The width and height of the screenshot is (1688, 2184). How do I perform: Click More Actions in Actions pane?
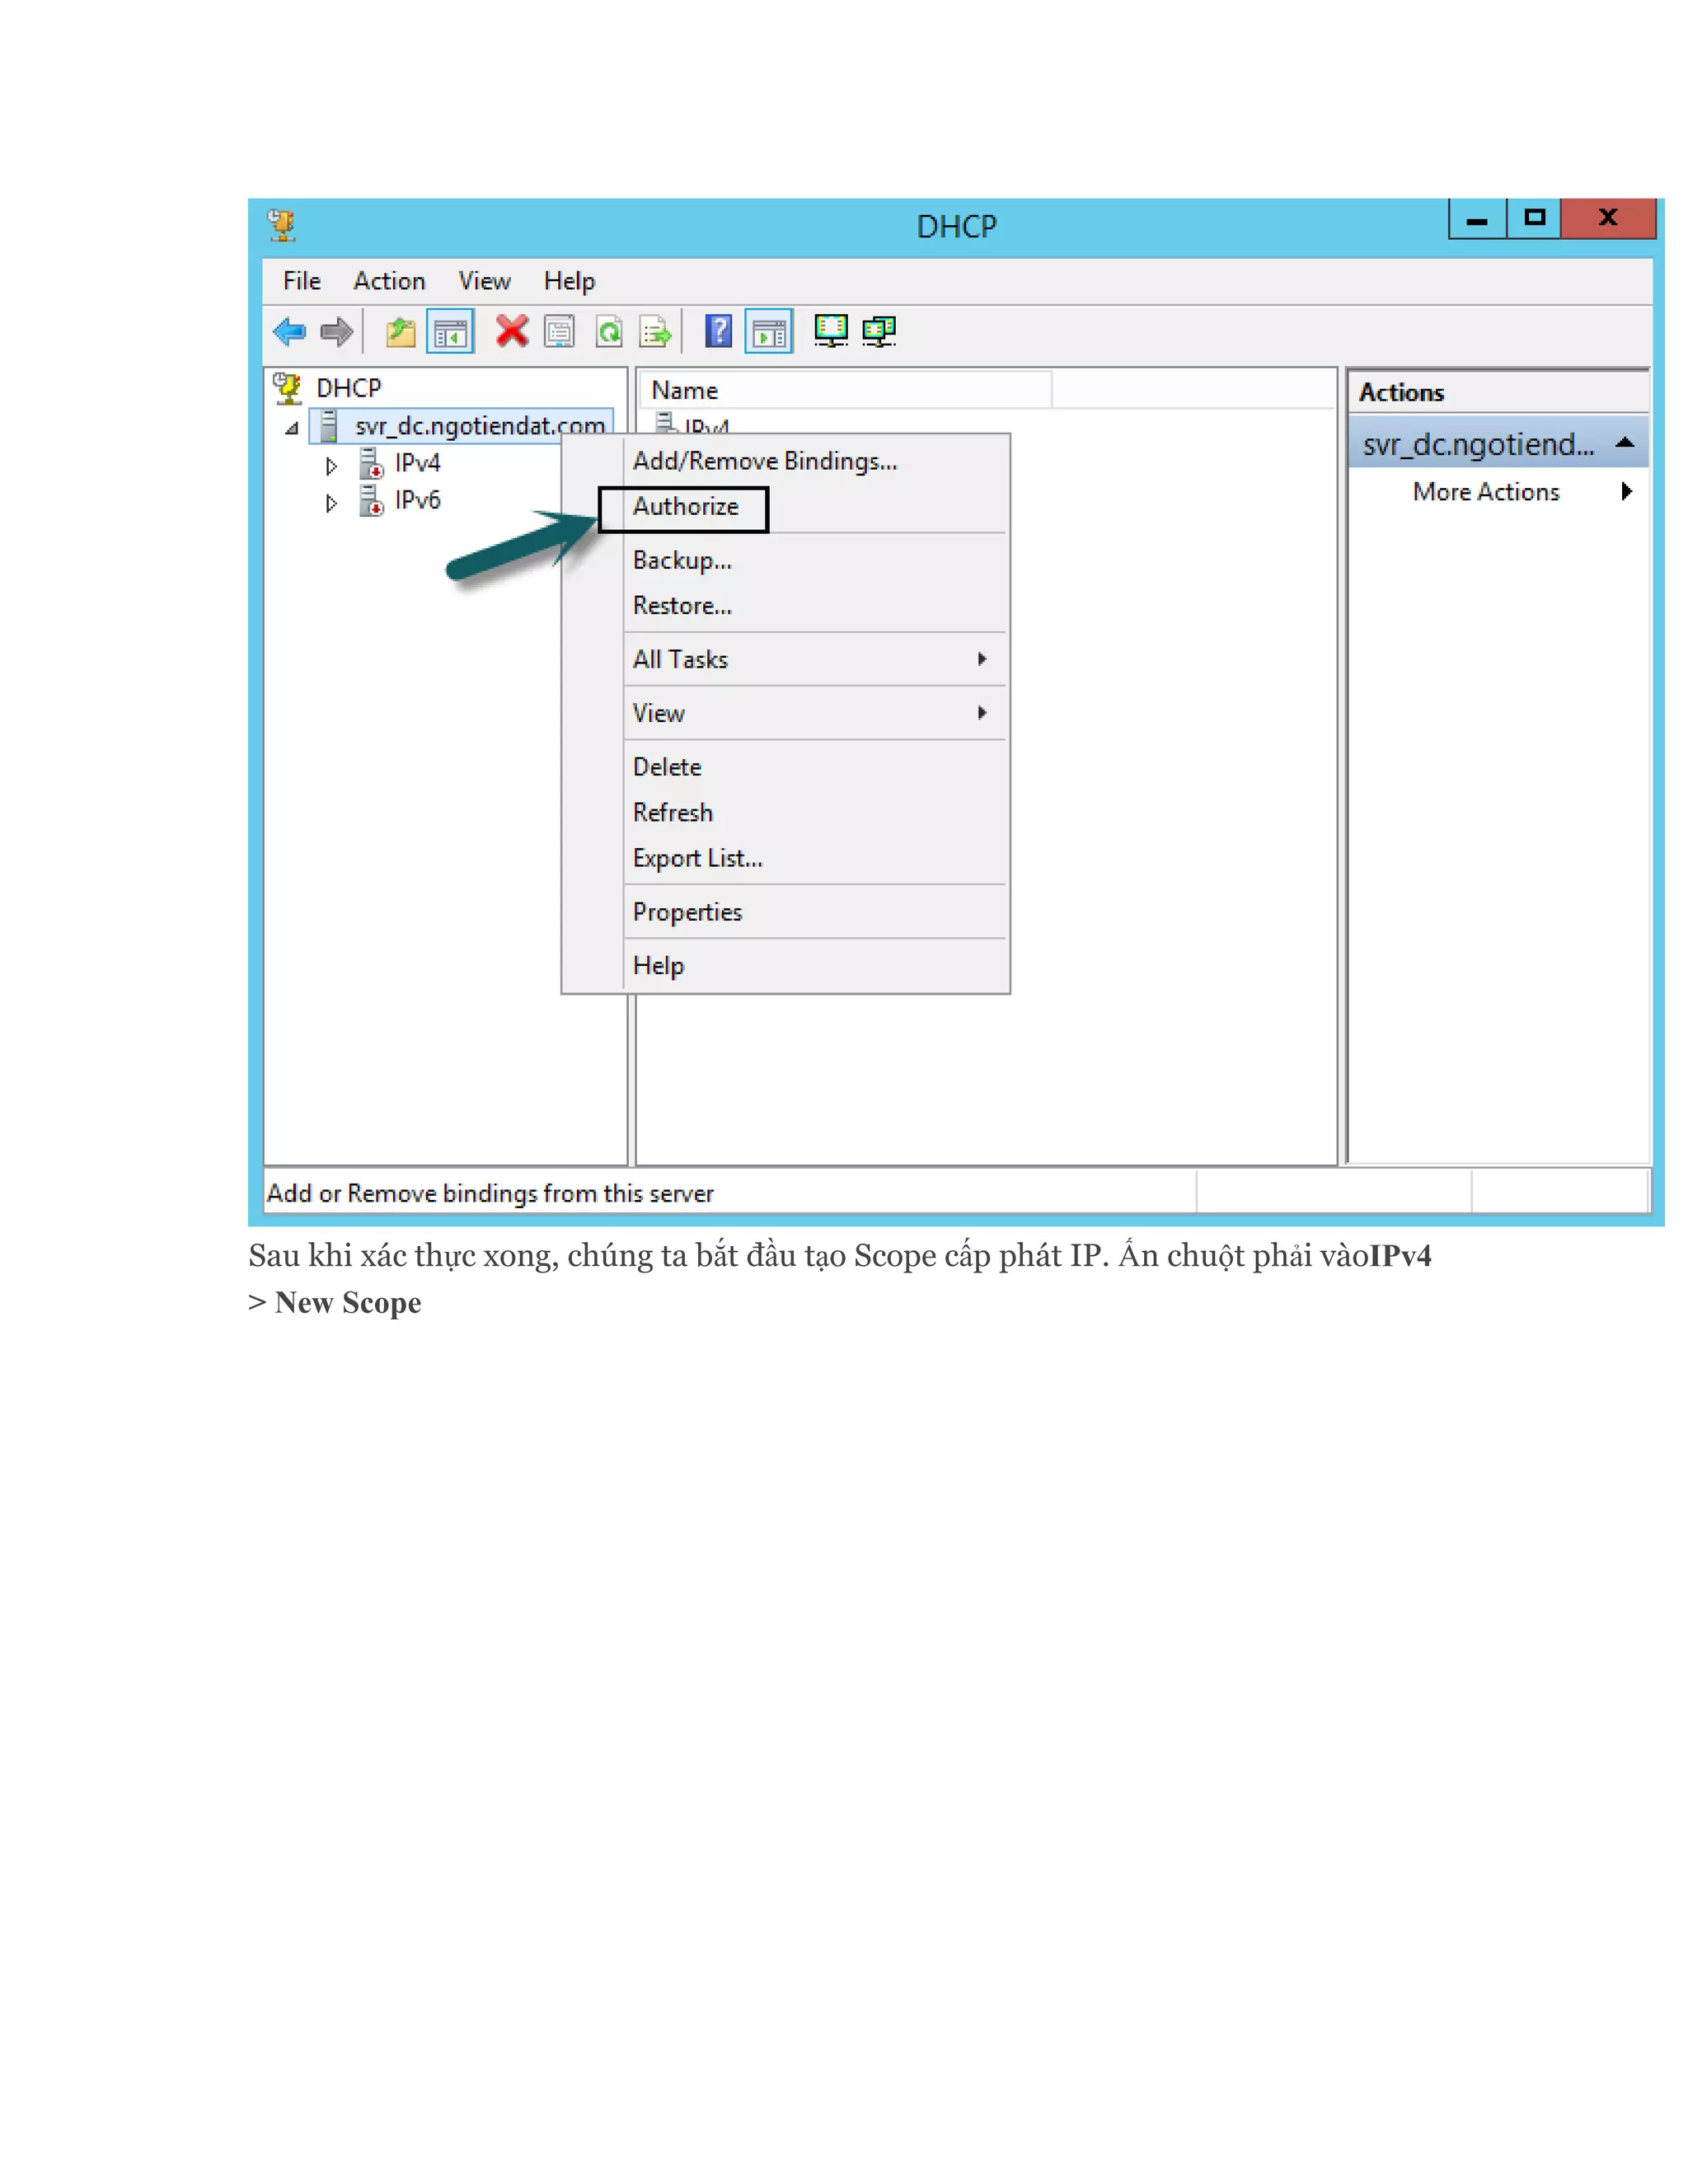[x=1486, y=492]
